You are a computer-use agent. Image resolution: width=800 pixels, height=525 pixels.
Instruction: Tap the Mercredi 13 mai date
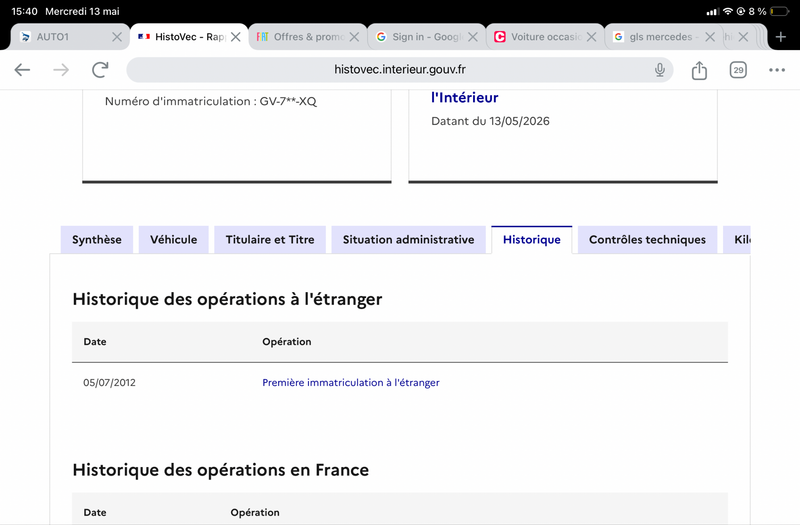[82, 11]
